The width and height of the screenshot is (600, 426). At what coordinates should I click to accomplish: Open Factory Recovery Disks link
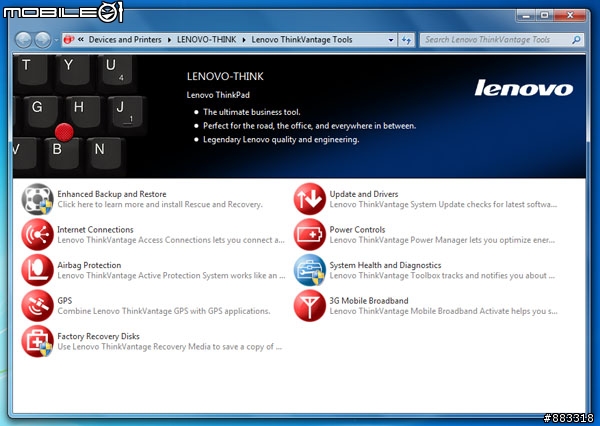pos(98,336)
